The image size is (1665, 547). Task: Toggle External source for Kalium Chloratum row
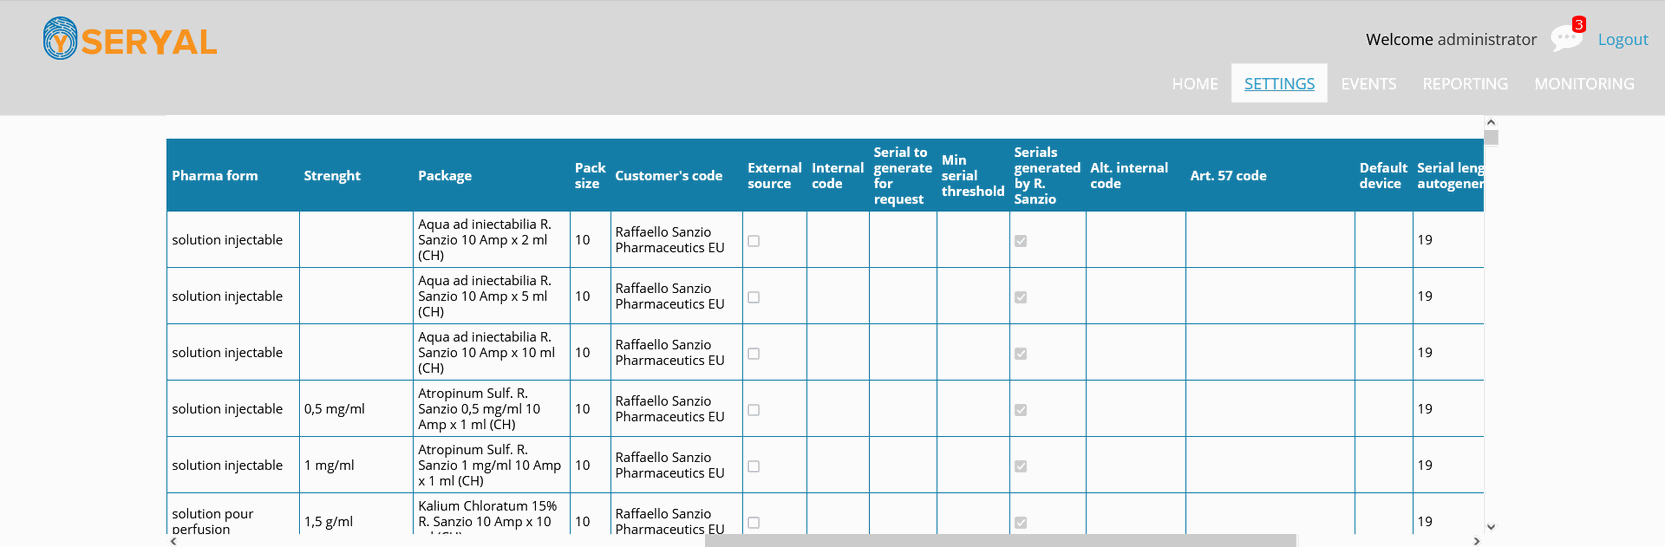tap(754, 523)
